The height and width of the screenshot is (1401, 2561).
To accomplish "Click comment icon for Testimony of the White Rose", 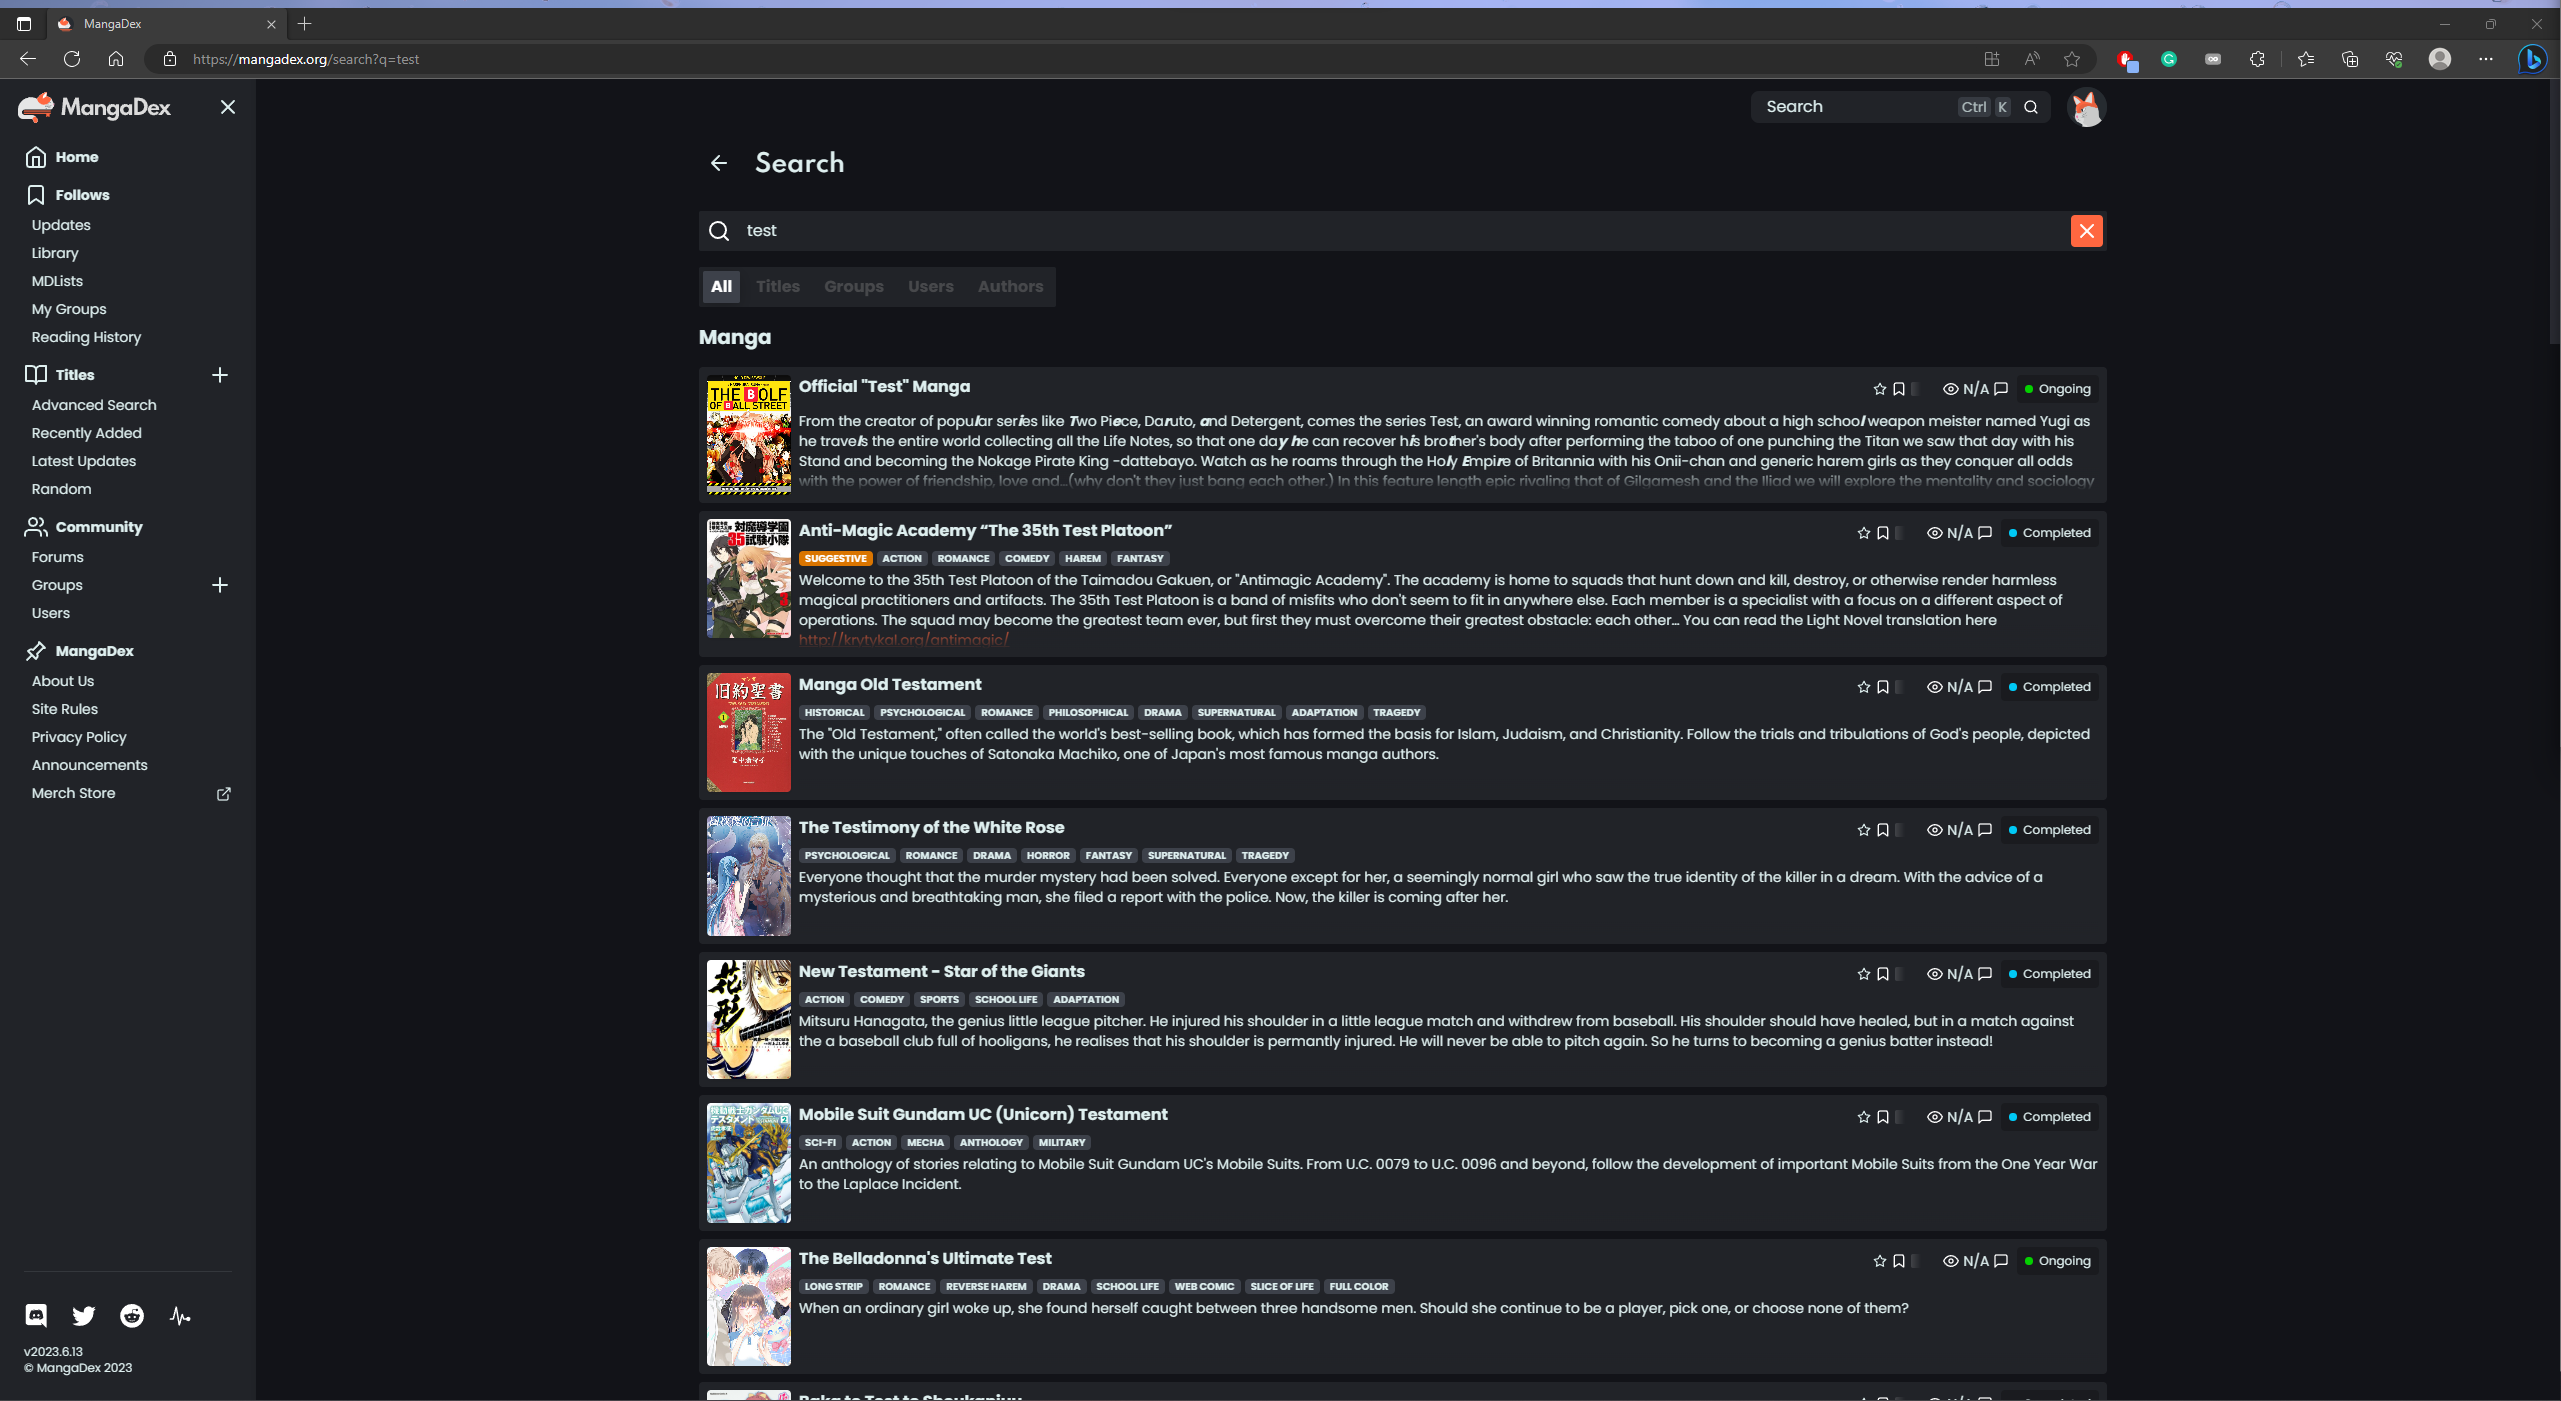I will [1985, 830].
